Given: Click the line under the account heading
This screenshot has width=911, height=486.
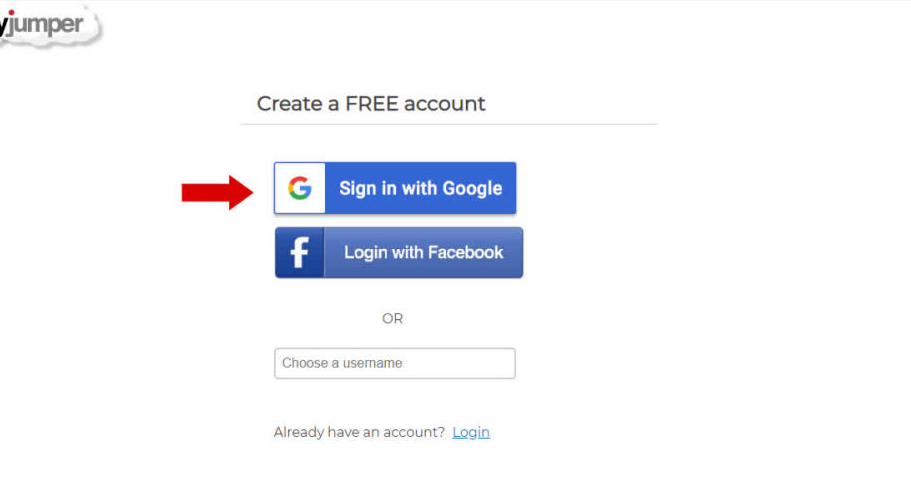Looking at the screenshot, I should (x=449, y=124).
